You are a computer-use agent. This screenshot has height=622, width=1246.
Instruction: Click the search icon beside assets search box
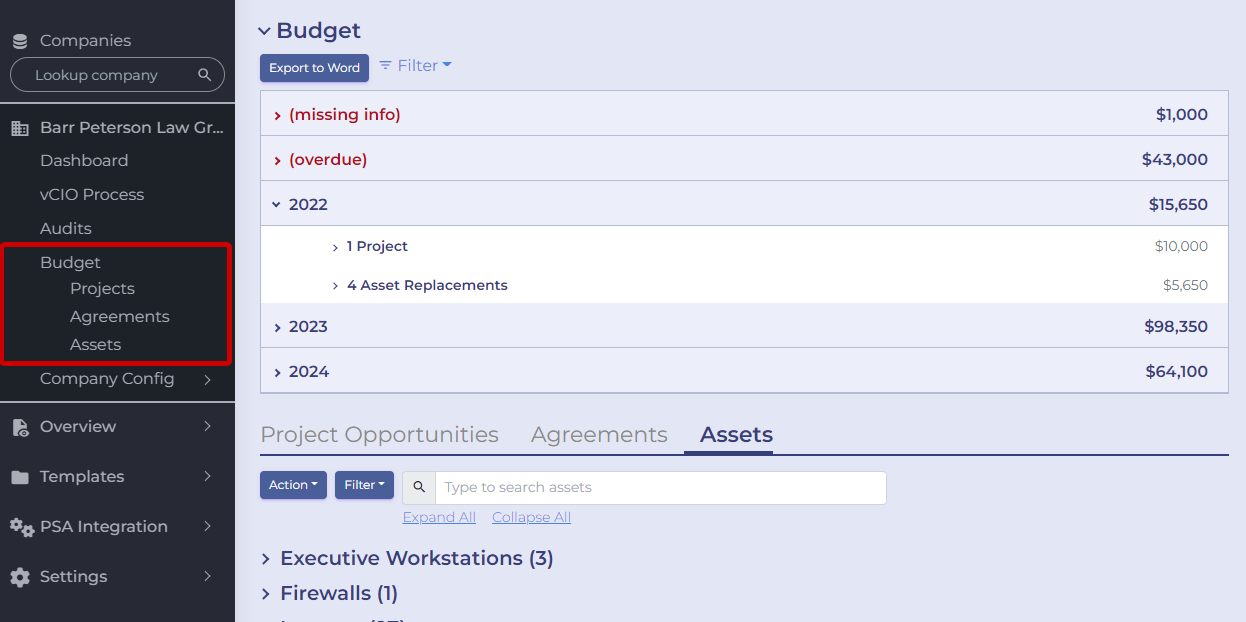click(419, 487)
